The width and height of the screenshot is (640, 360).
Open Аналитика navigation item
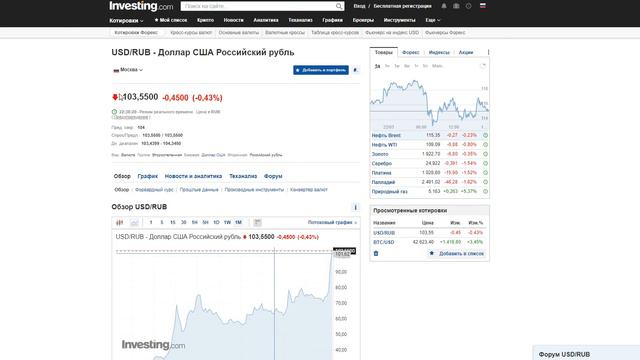tap(266, 20)
